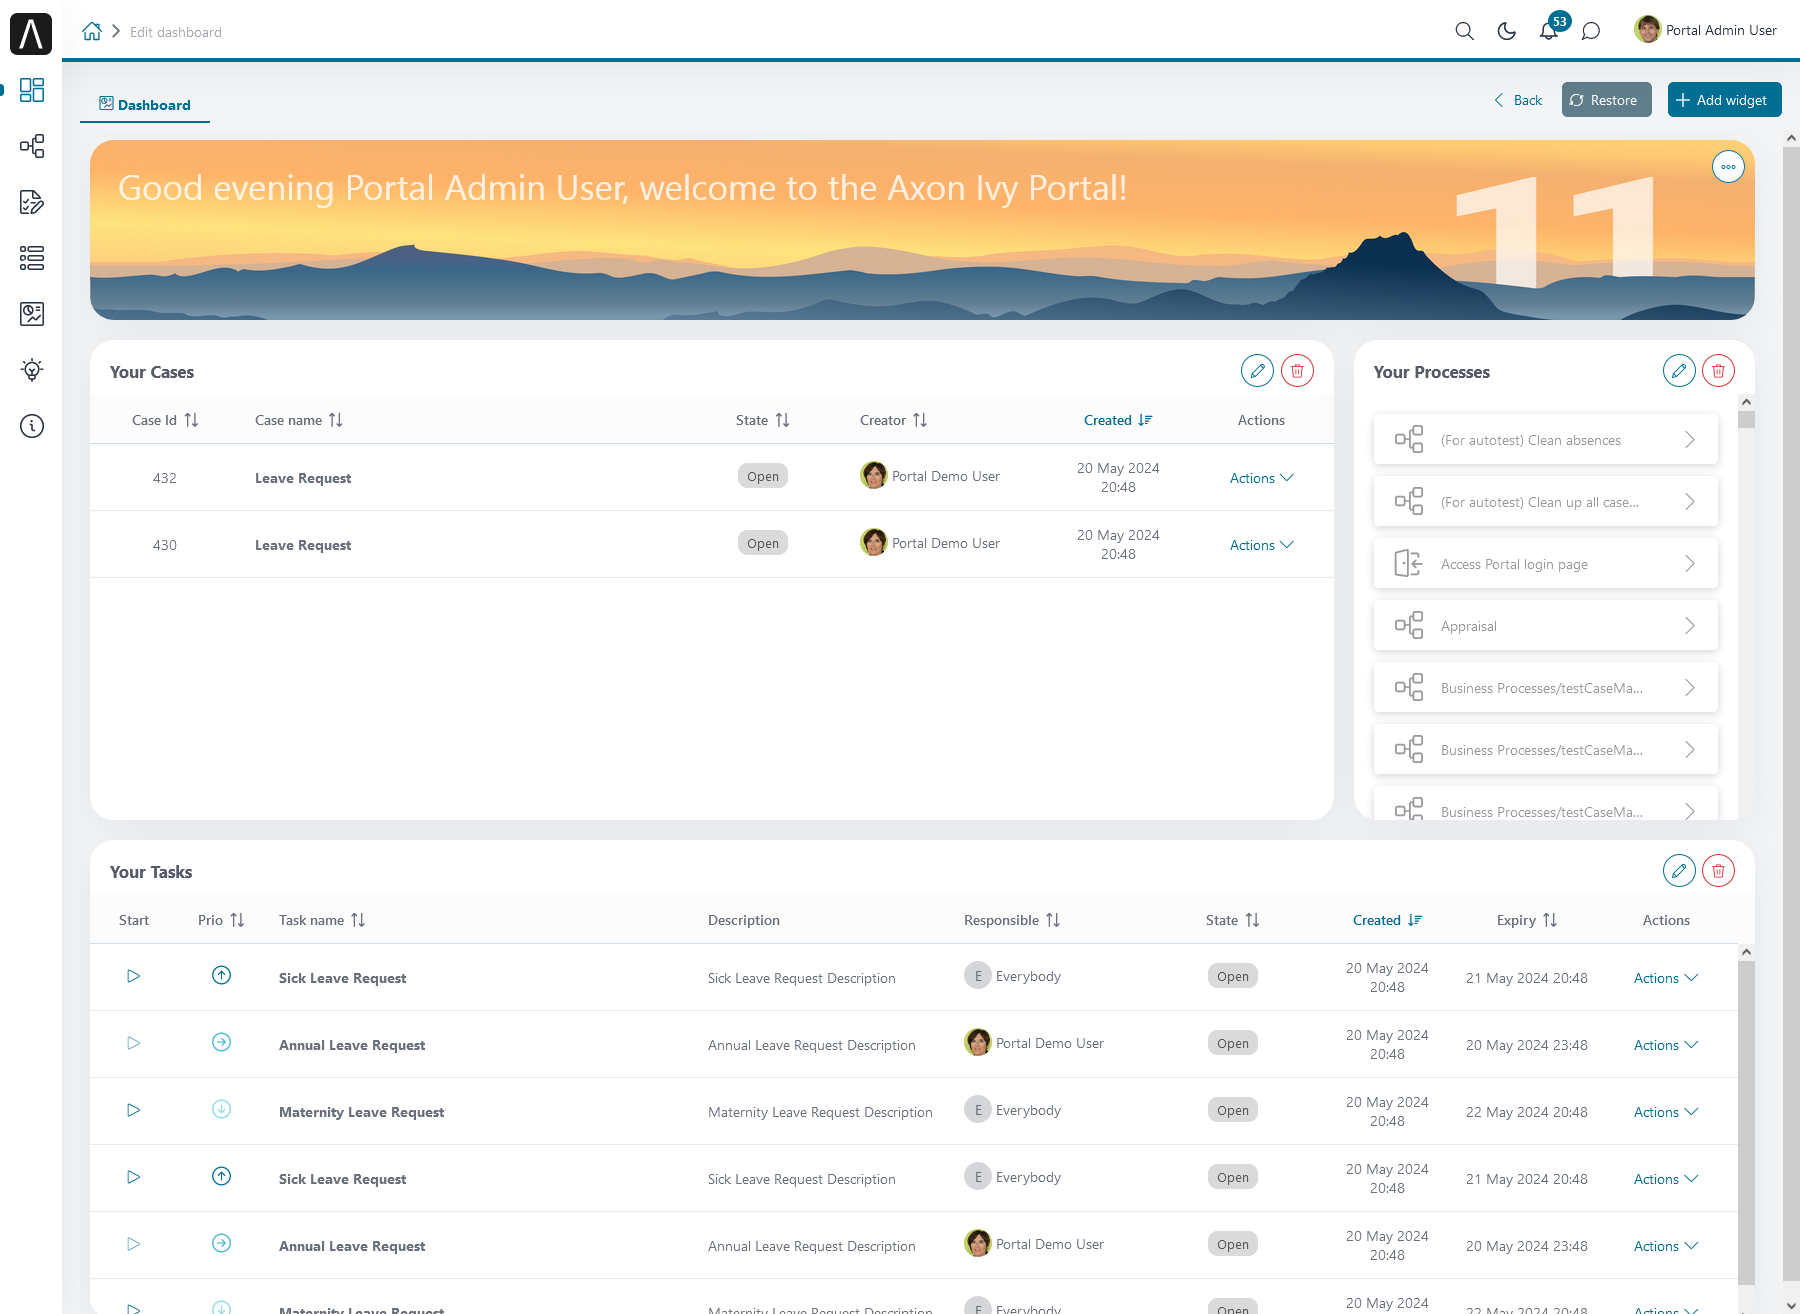Click low priority icon of Maternity Leave Request

click(222, 1109)
